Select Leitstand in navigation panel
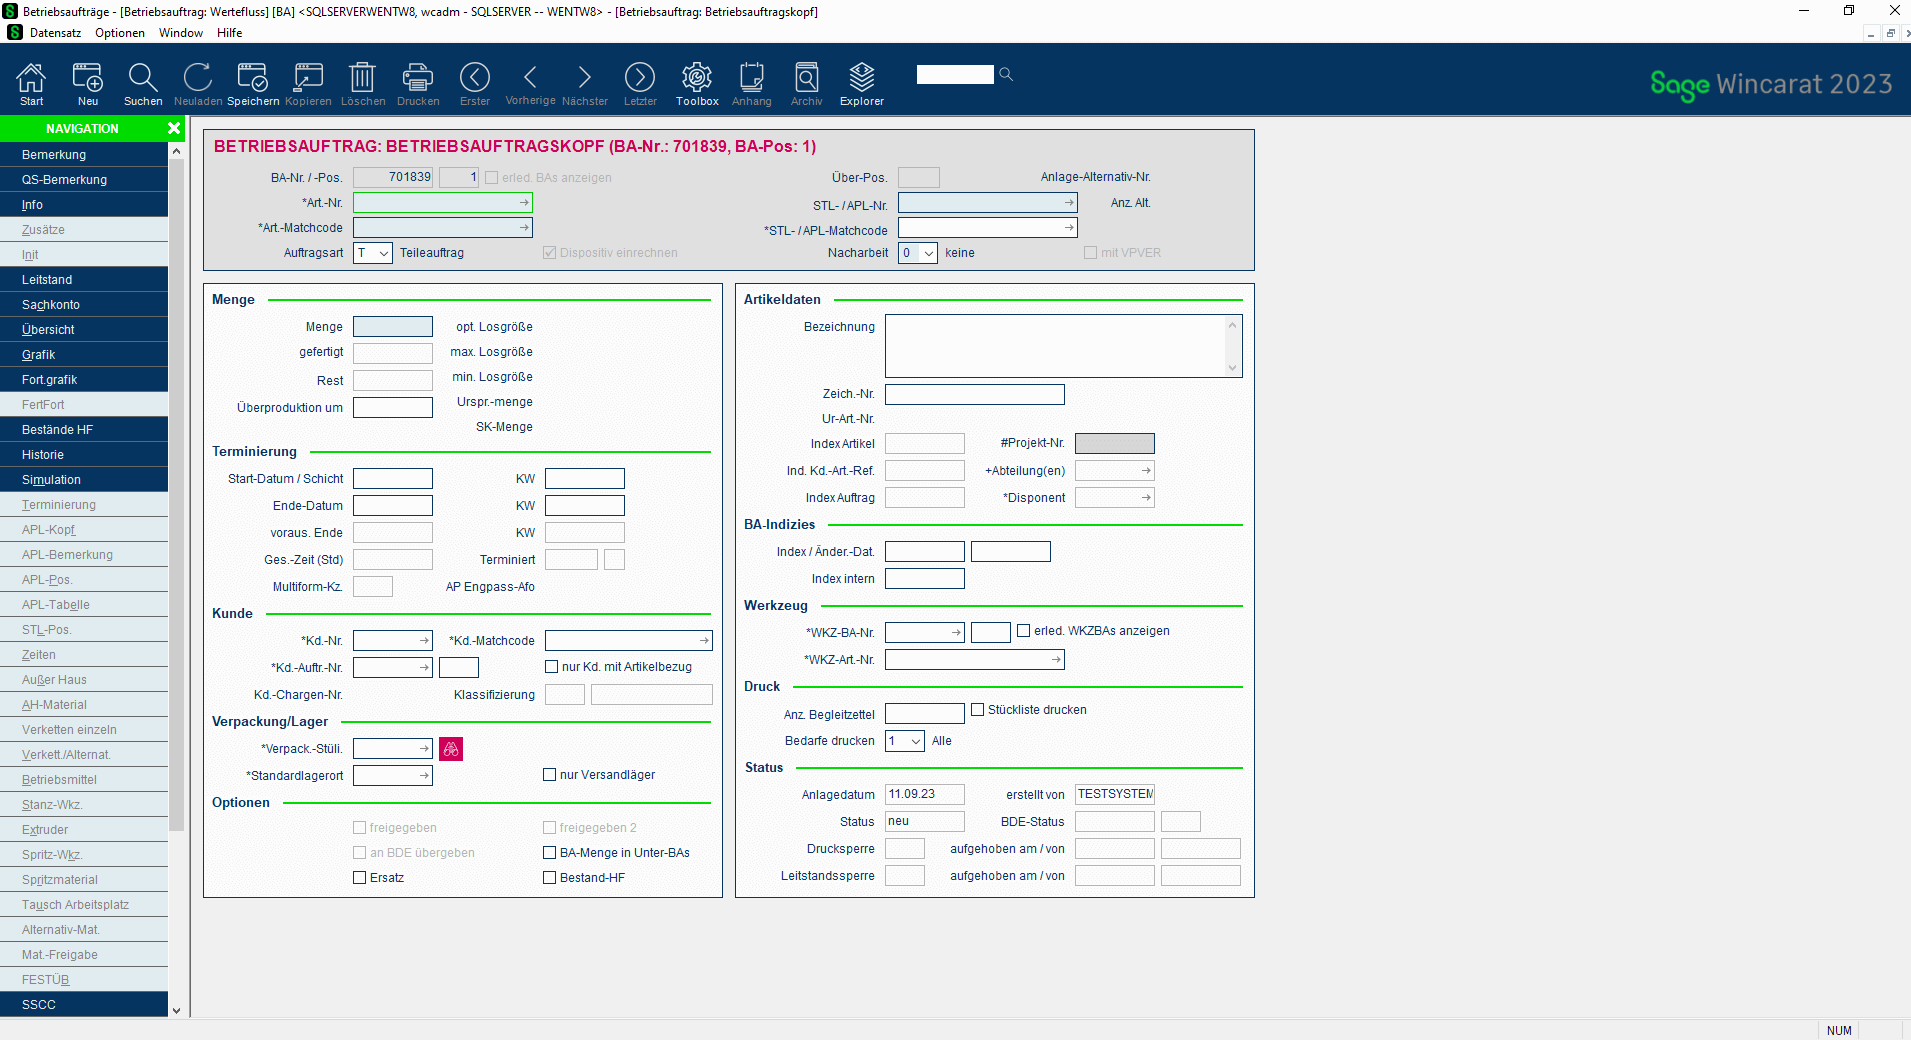The width and height of the screenshot is (1911, 1040). click(x=84, y=280)
